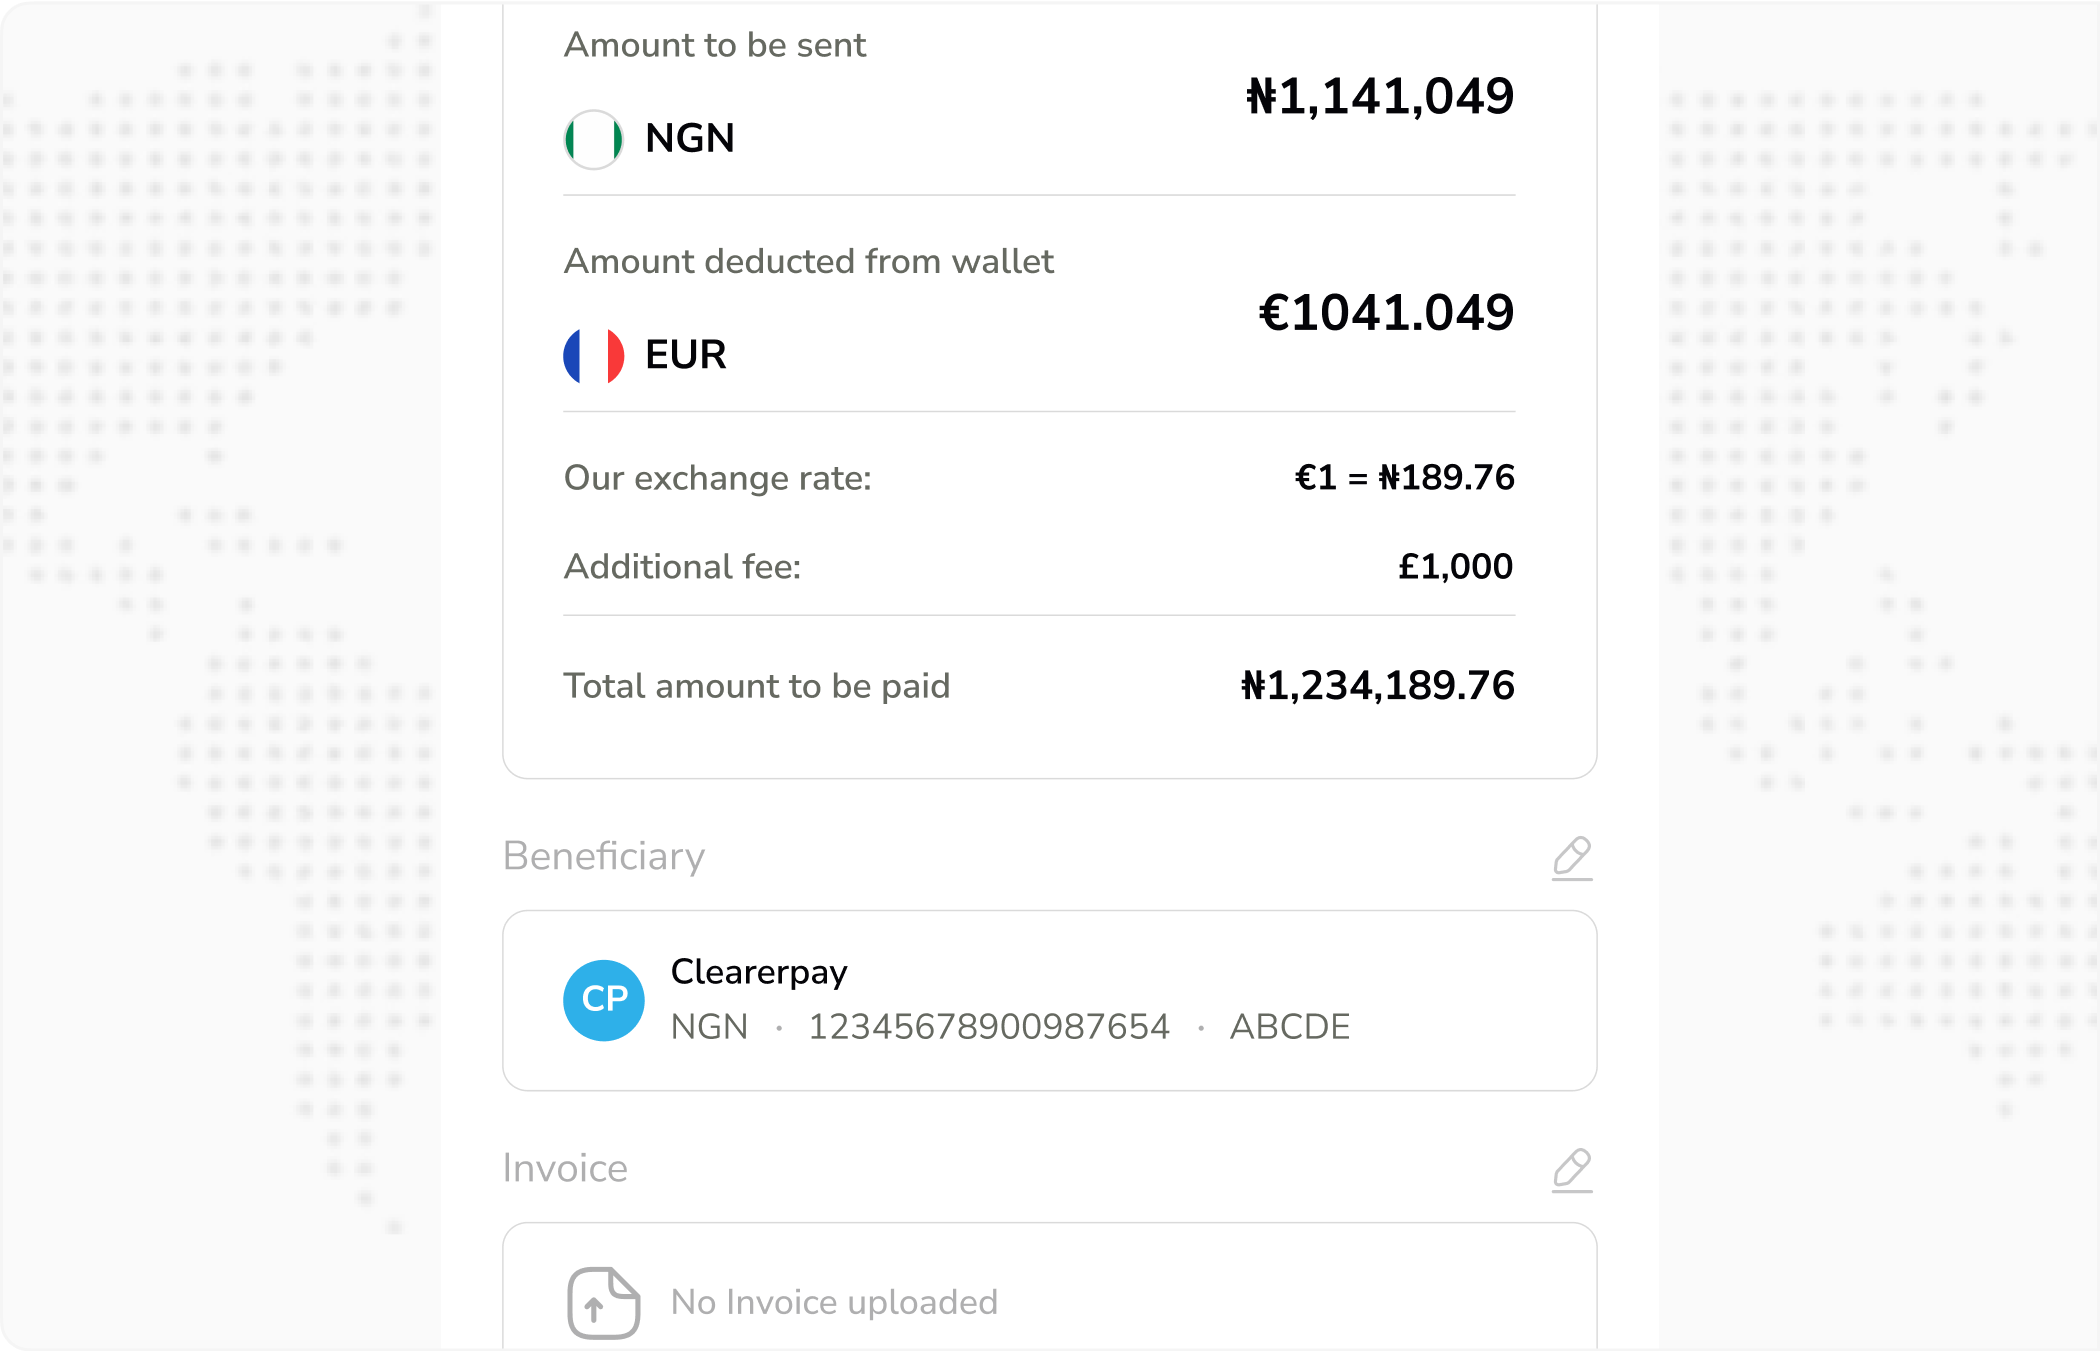This screenshot has height=1351, width=2100.
Task: Click the €1041.049 wallet deduction amount
Action: coord(1386,313)
